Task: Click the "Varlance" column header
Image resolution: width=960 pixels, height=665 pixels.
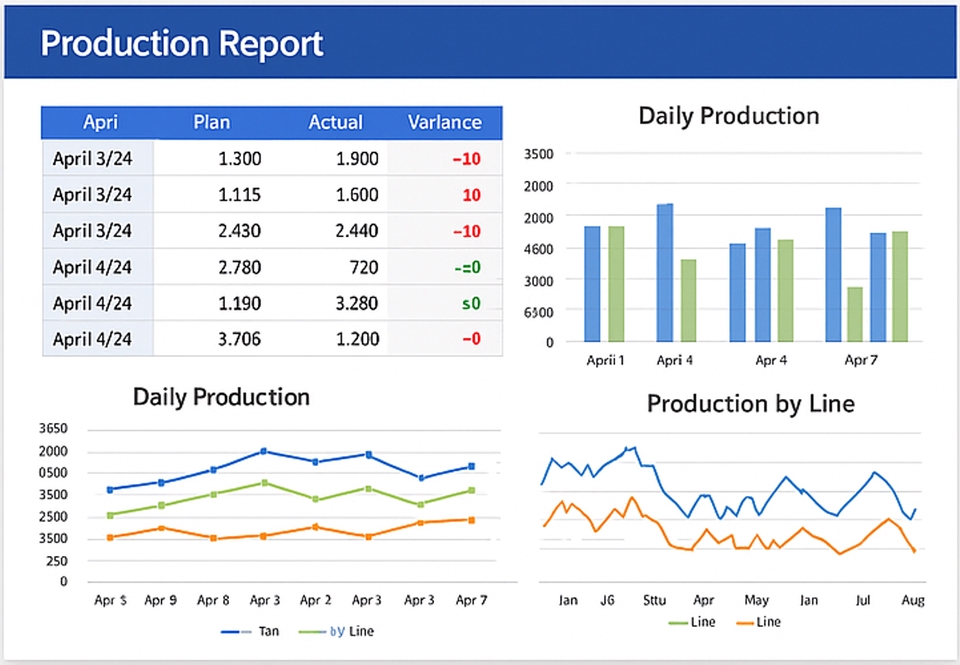Action: pos(445,122)
